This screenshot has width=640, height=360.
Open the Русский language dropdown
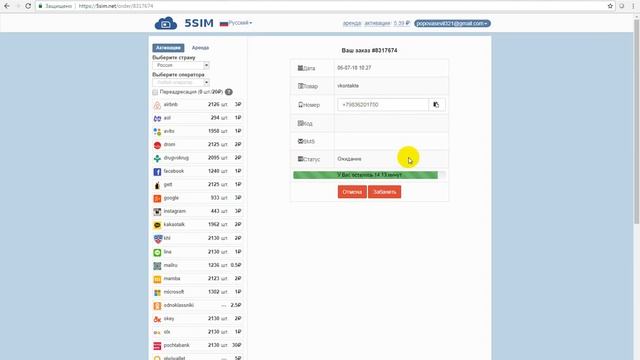pos(236,23)
